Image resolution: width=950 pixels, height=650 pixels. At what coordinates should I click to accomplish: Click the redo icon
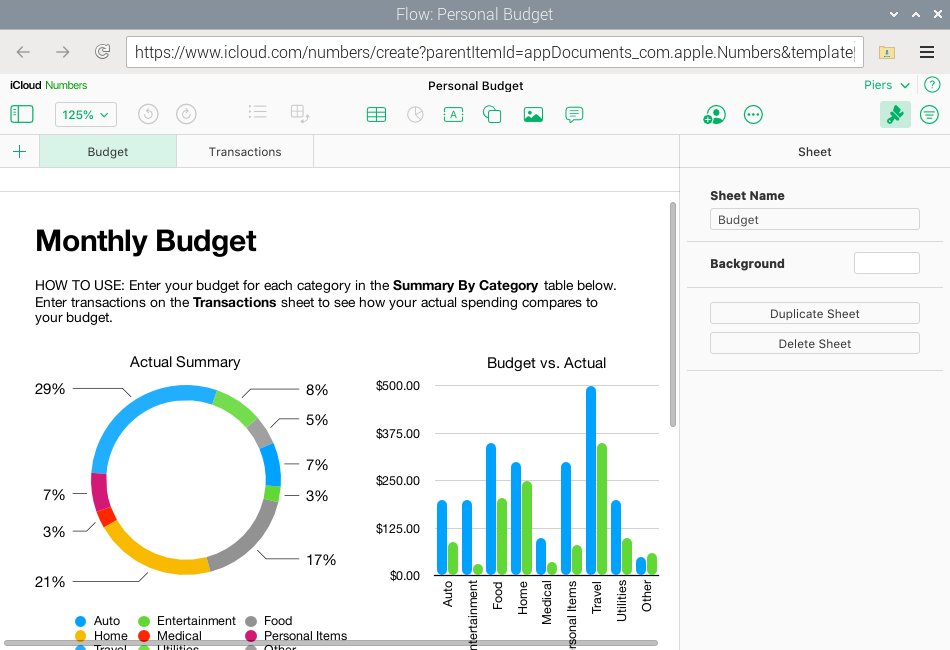tap(186, 114)
